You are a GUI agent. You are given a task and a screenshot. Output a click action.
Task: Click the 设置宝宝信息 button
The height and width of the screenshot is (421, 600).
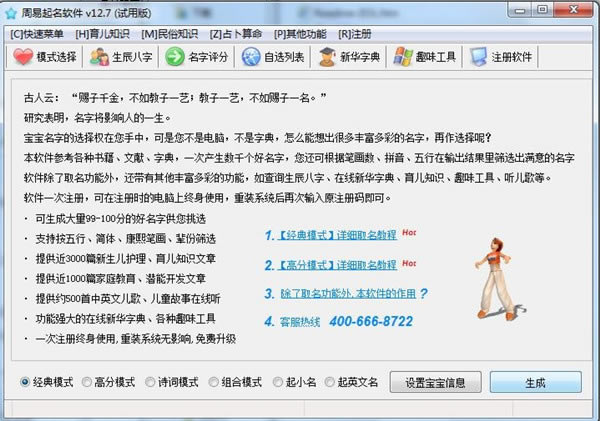(x=435, y=382)
